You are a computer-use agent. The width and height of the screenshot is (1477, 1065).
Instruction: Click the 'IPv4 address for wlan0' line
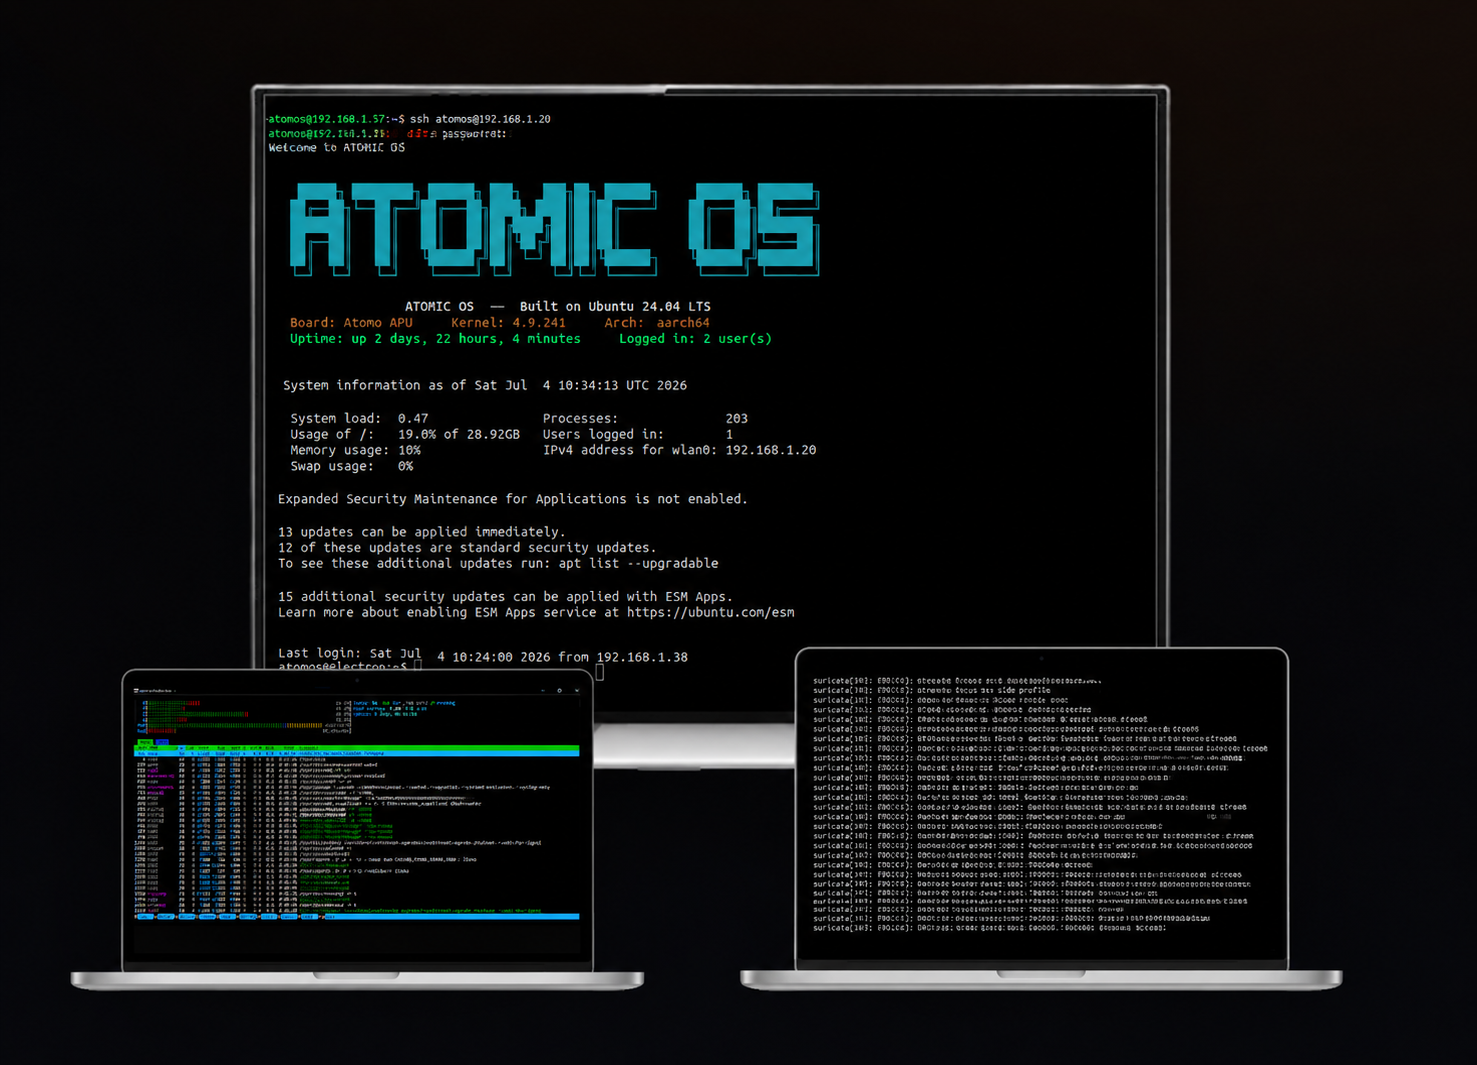coord(679,450)
